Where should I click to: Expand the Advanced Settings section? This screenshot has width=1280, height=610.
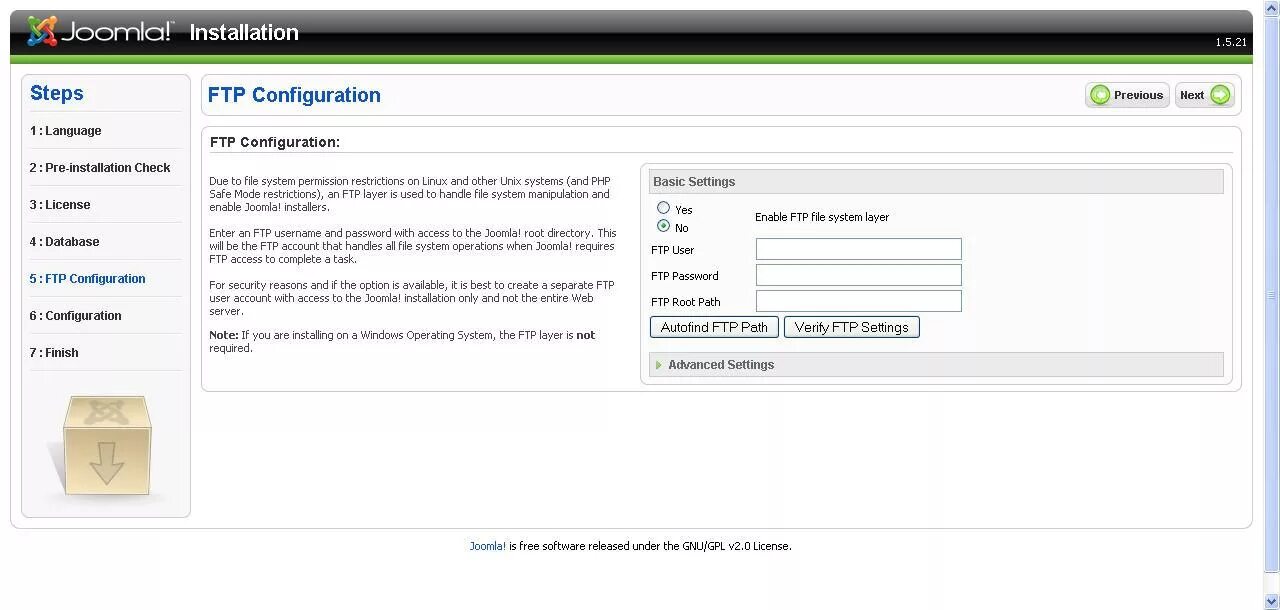(x=936, y=365)
